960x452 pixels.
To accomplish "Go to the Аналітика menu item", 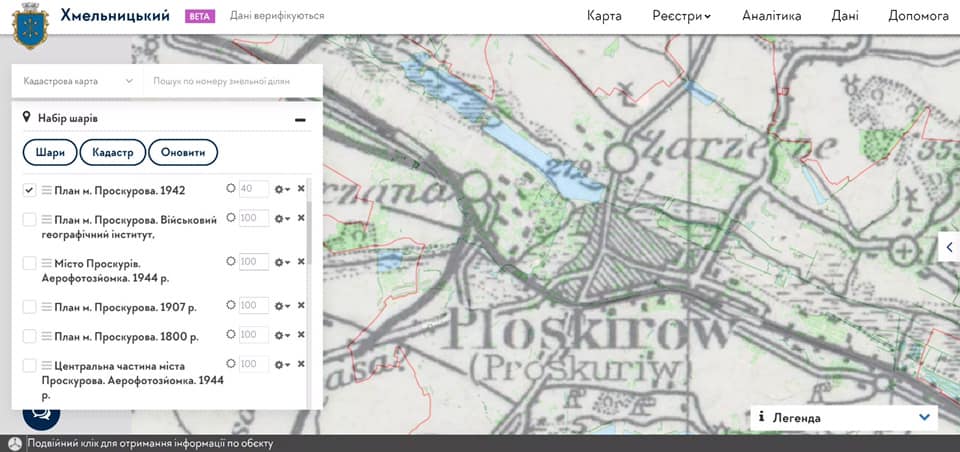I will 771,16.
